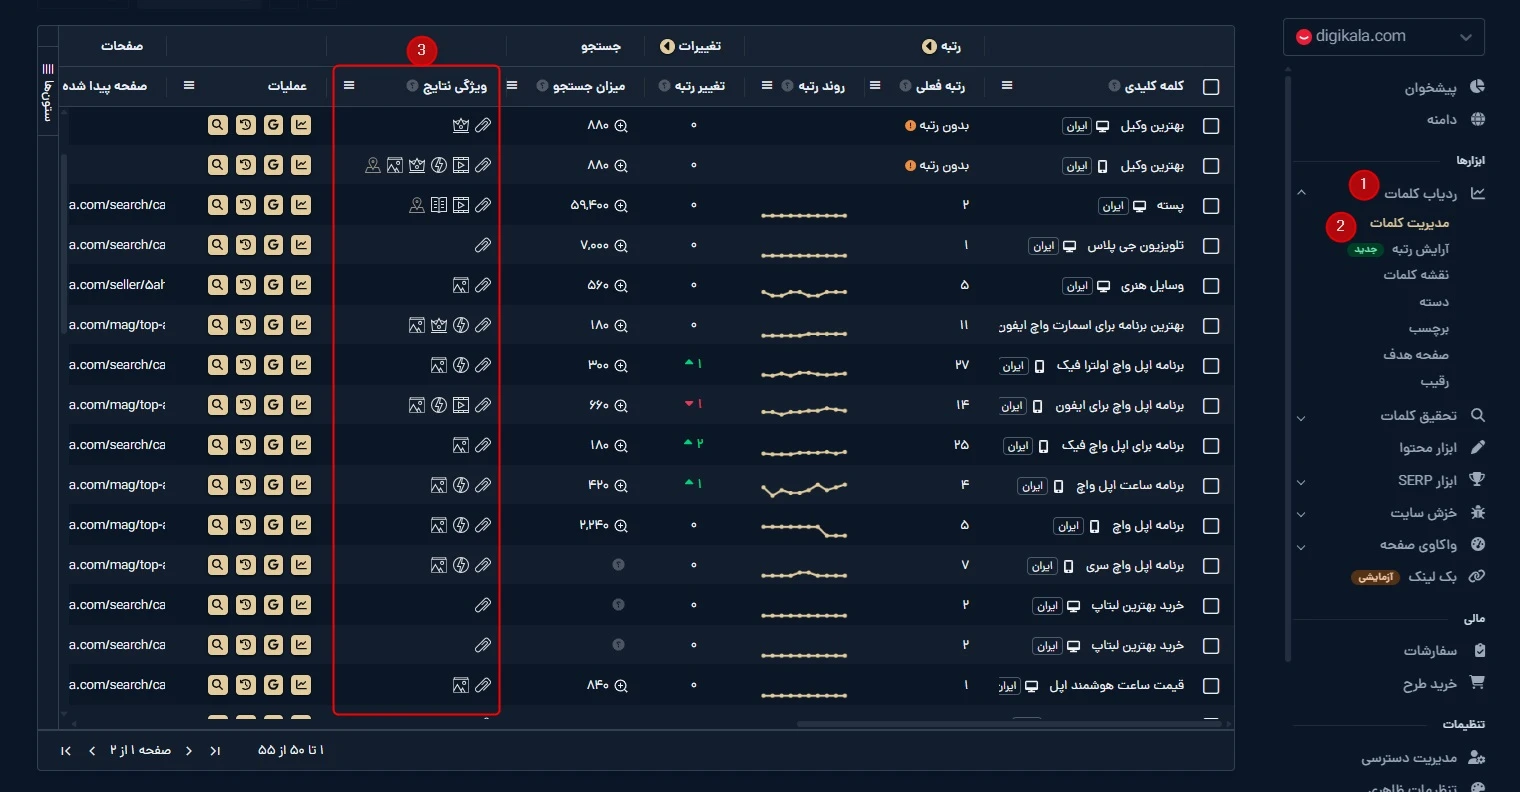1520x792 pixels.
Task: Collapse the ردیاب کلمات sidebar section
Action: coord(1301,193)
